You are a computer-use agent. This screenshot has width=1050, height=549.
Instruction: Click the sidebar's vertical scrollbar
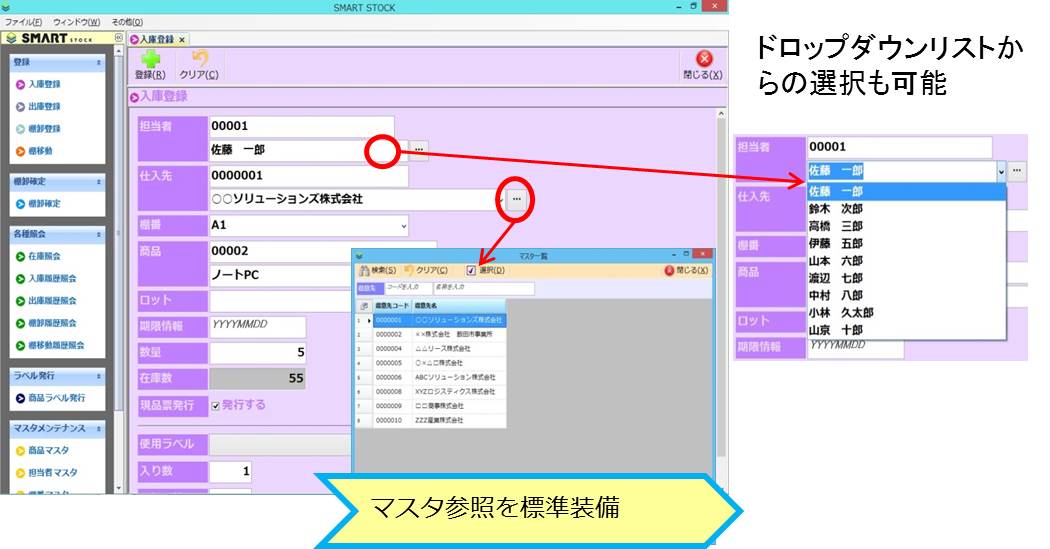(119, 268)
